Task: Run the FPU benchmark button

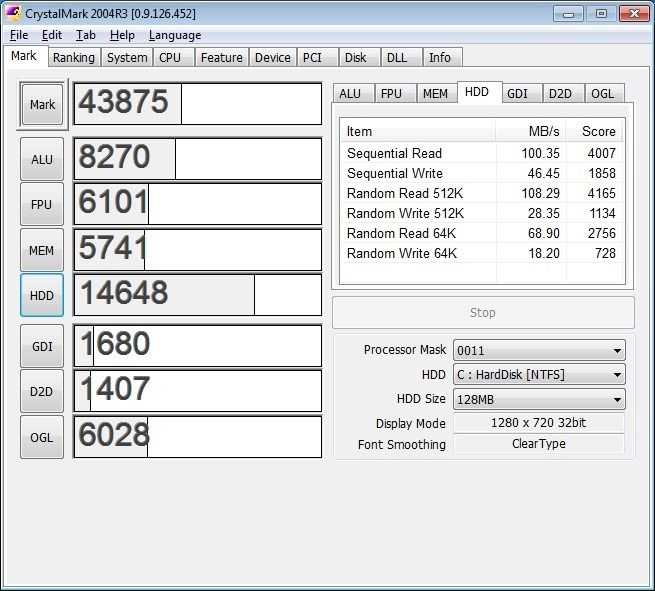Action: tap(42, 205)
